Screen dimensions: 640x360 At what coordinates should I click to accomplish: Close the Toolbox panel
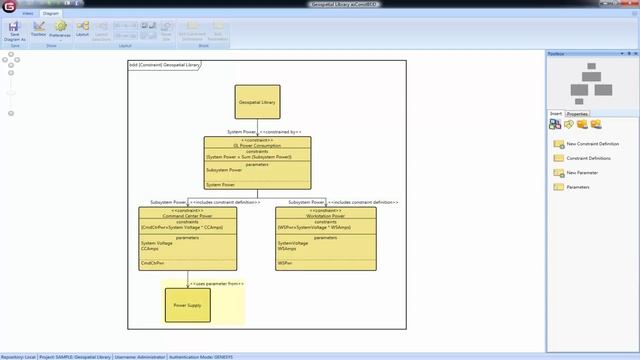[x=636, y=53]
